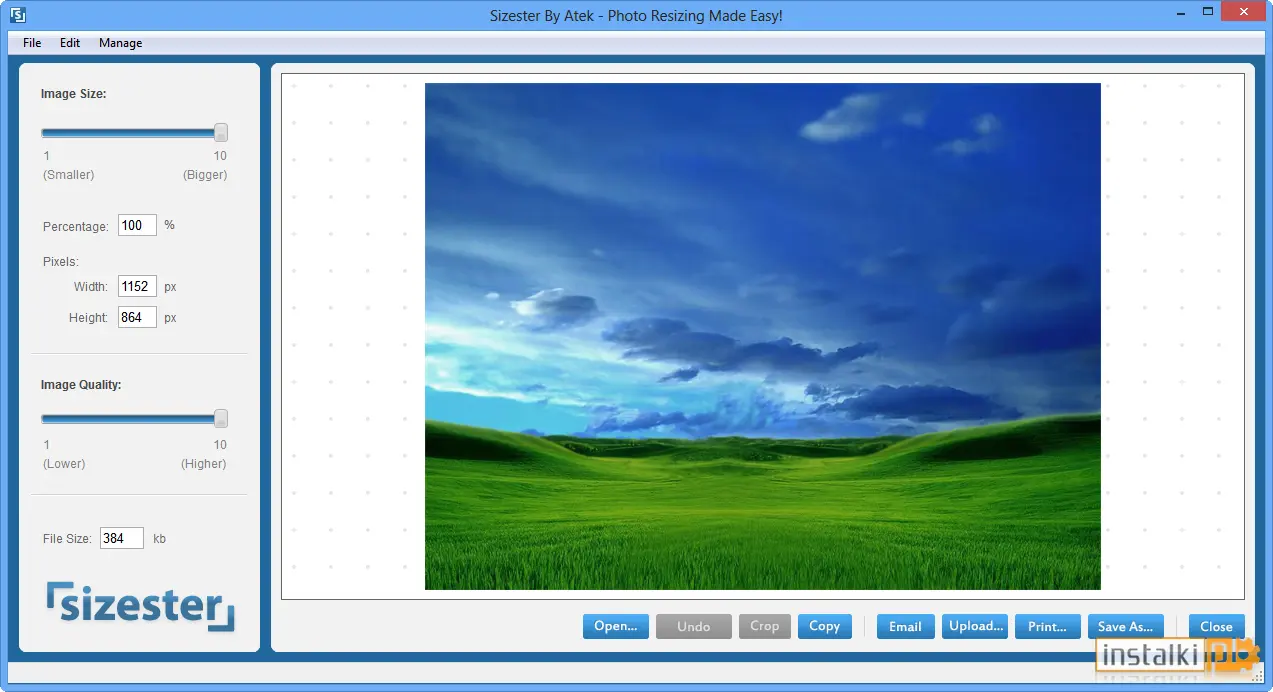The height and width of the screenshot is (692, 1273).
Task: Open the File menu
Action: 32,43
